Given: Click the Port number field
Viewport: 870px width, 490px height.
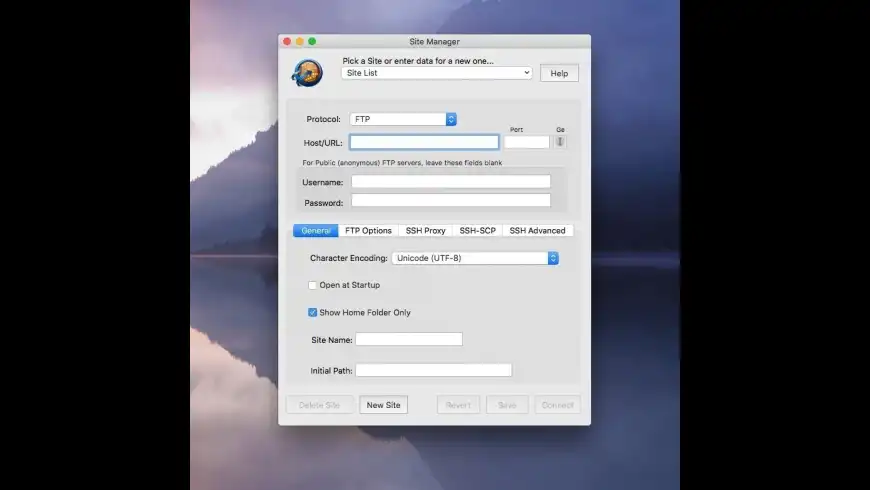Looking at the screenshot, I should point(526,142).
